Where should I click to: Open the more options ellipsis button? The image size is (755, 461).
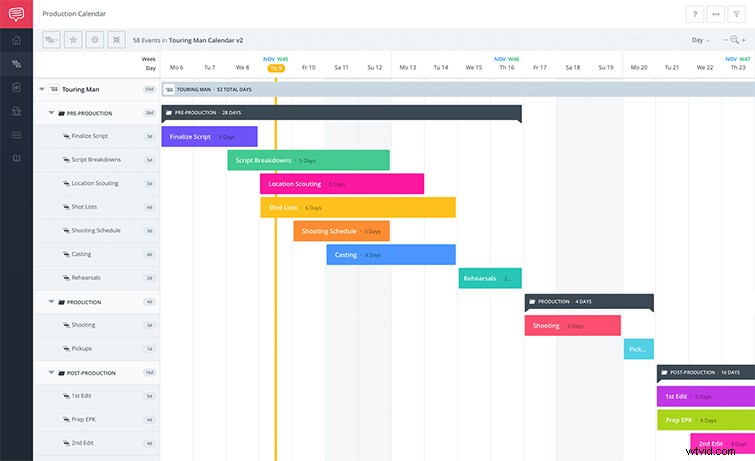point(716,14)
